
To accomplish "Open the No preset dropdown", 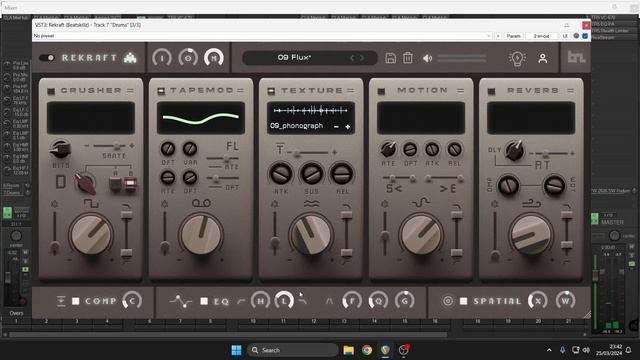I will pyautogui.click(x=262, y=36).
